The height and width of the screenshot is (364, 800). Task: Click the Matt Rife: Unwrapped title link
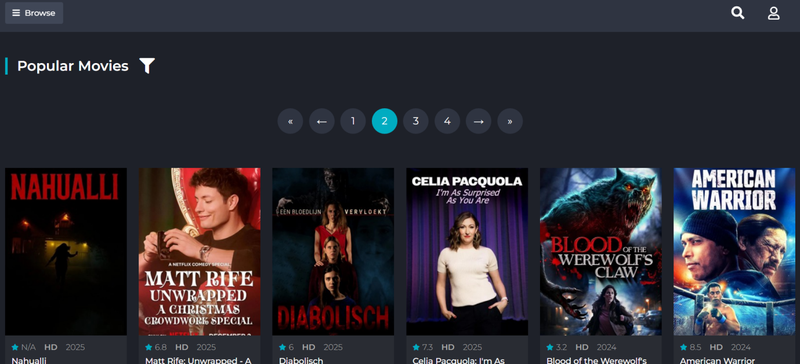point(198,360)
